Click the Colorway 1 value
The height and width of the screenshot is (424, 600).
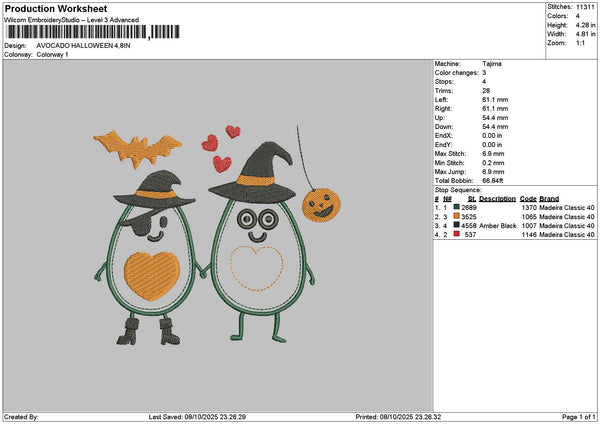[52, 55]
